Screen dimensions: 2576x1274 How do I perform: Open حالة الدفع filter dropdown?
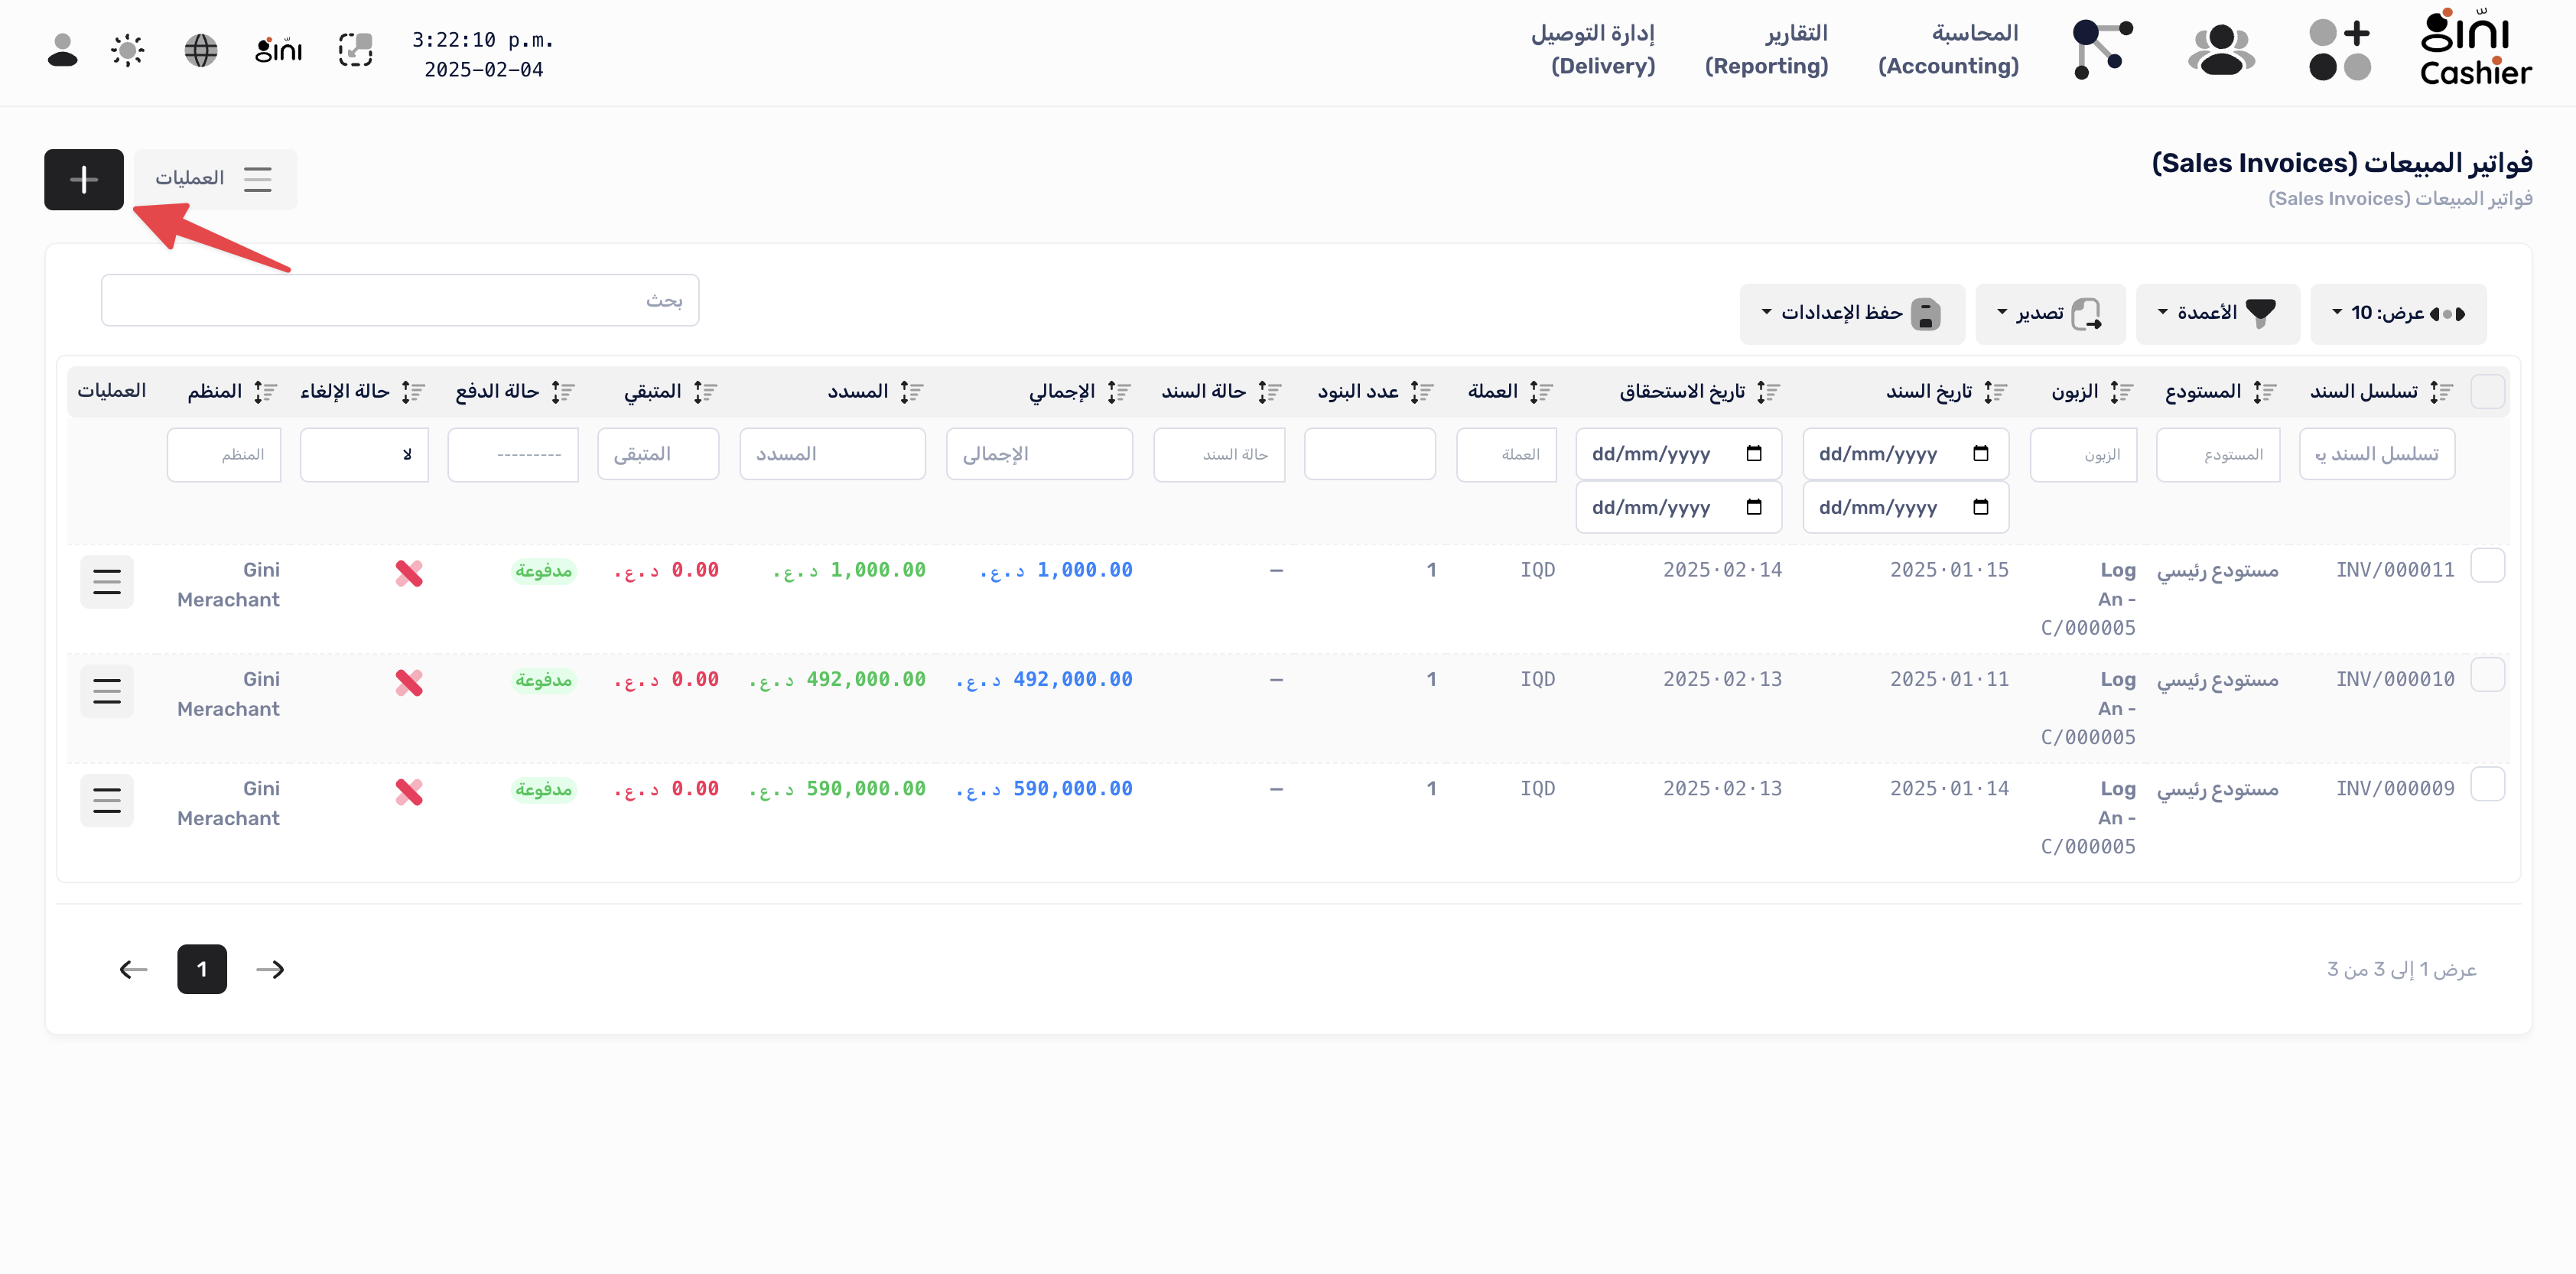(513, 455)
